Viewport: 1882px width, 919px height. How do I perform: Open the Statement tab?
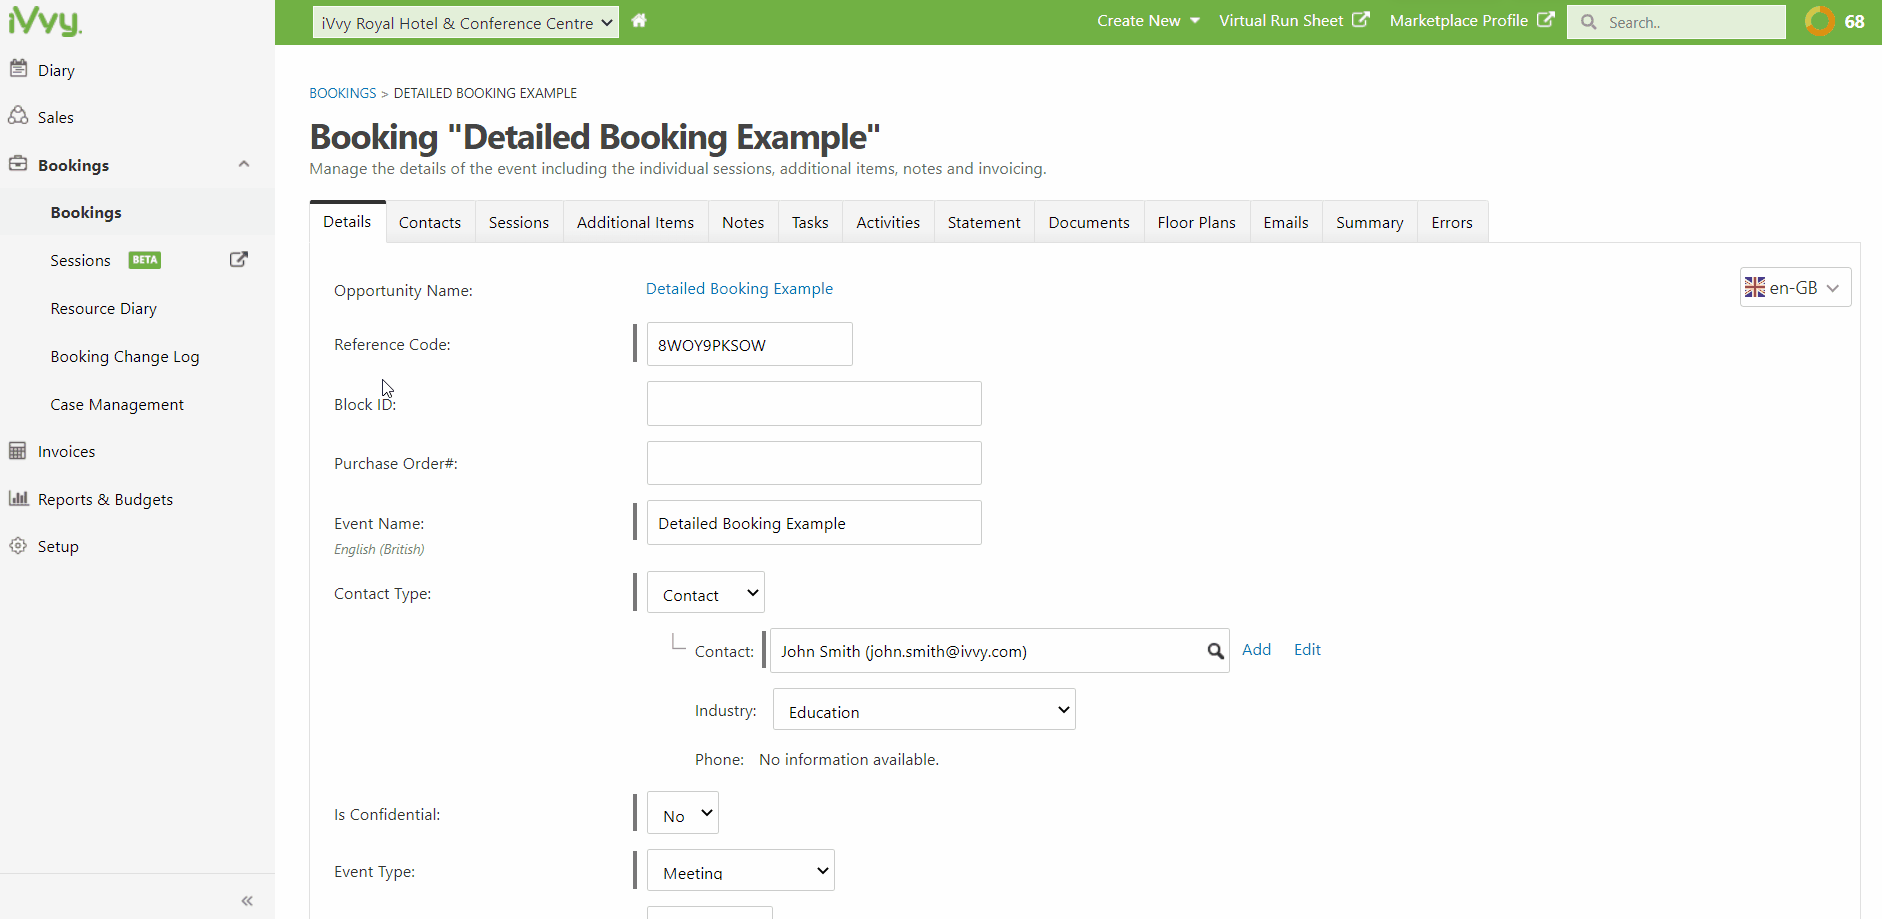point(984,222)
